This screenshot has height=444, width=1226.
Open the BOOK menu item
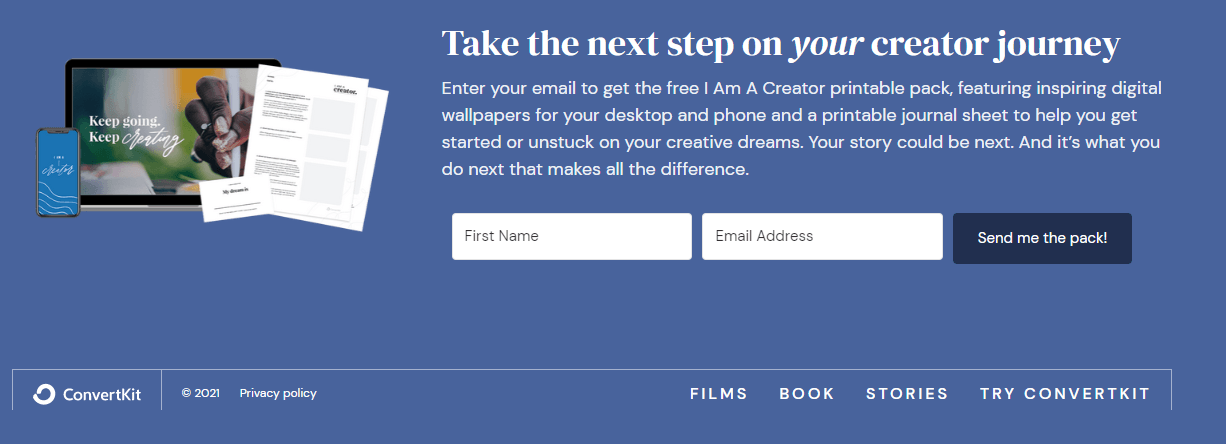pyautogui.click(x=807, y=394)
